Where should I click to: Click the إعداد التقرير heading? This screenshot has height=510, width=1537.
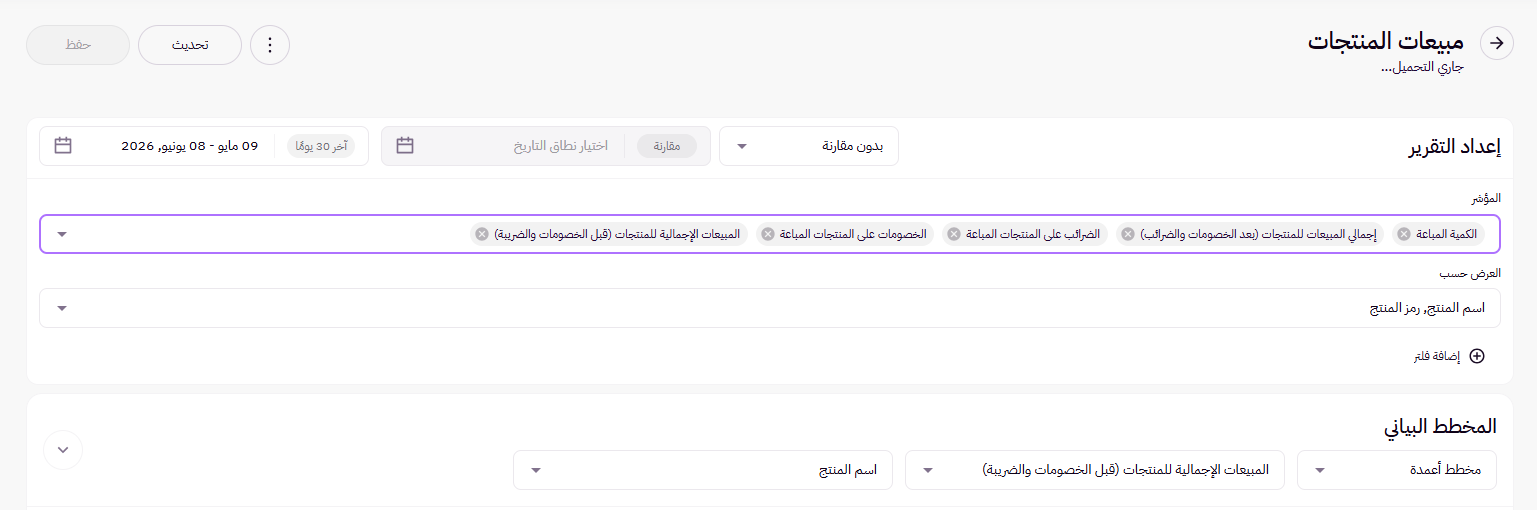(x=1454, y=147)
